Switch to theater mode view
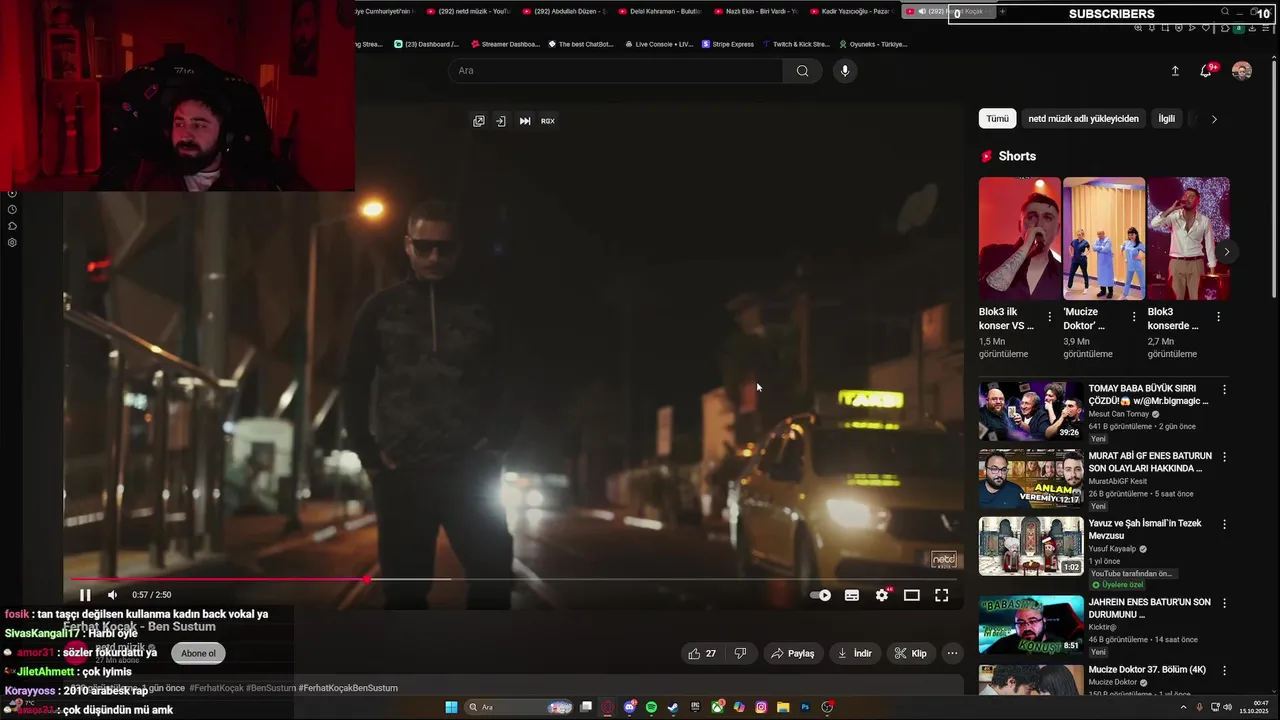Viewport: 1280px width, 720px height. pos(912,595)
